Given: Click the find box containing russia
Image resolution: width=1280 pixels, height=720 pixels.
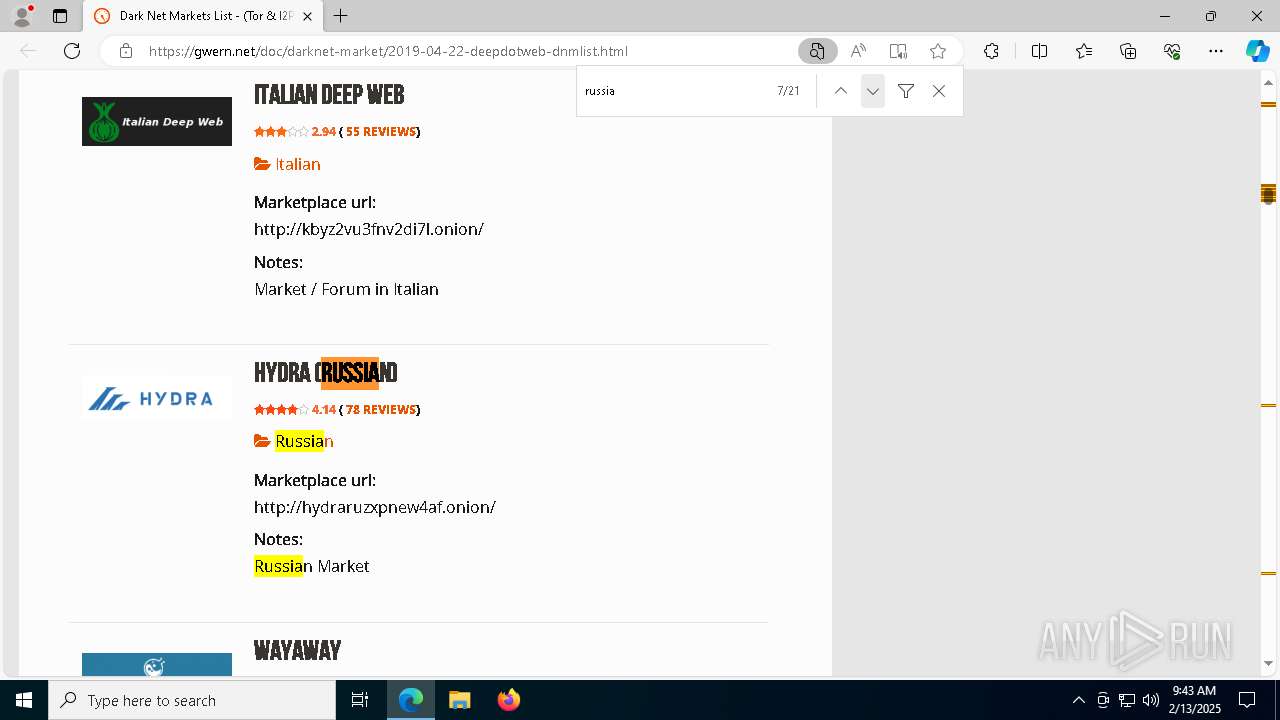Looking at the screenshot, I should [x=675, y=91].
